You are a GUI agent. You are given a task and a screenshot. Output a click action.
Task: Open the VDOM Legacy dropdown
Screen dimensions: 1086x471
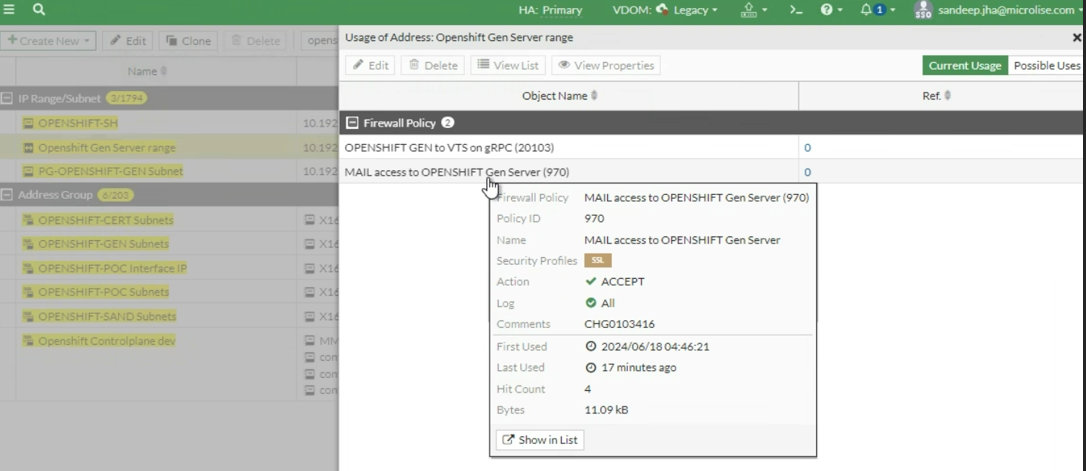tap(687, 10)
